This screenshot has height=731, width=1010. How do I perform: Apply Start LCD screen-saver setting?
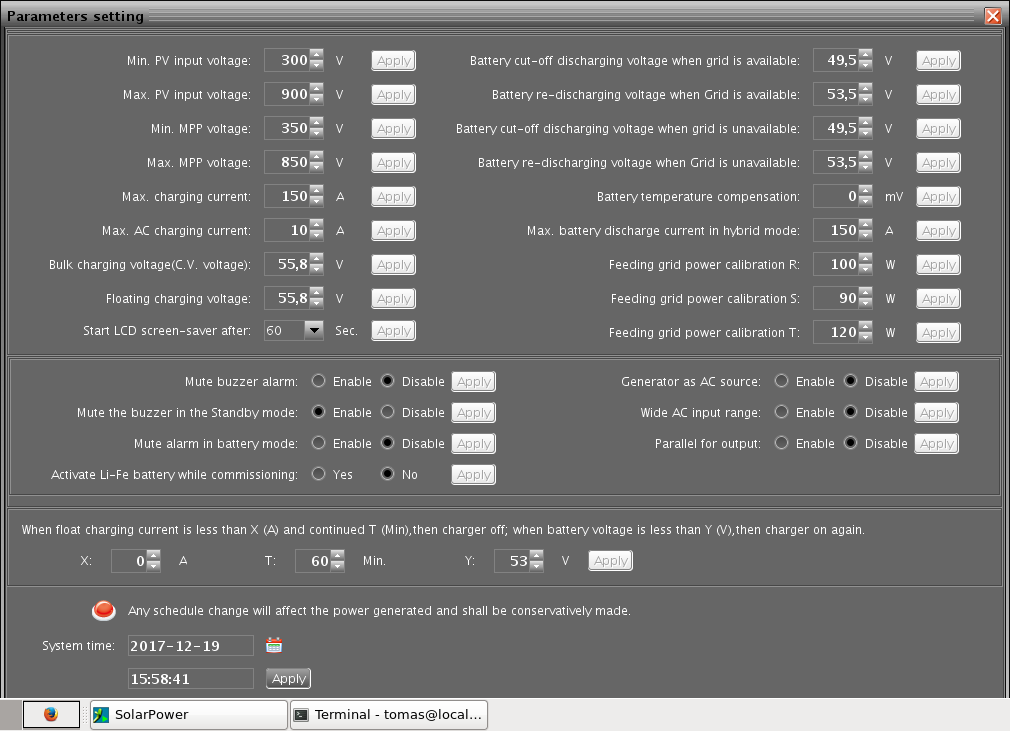pos(394,330)
